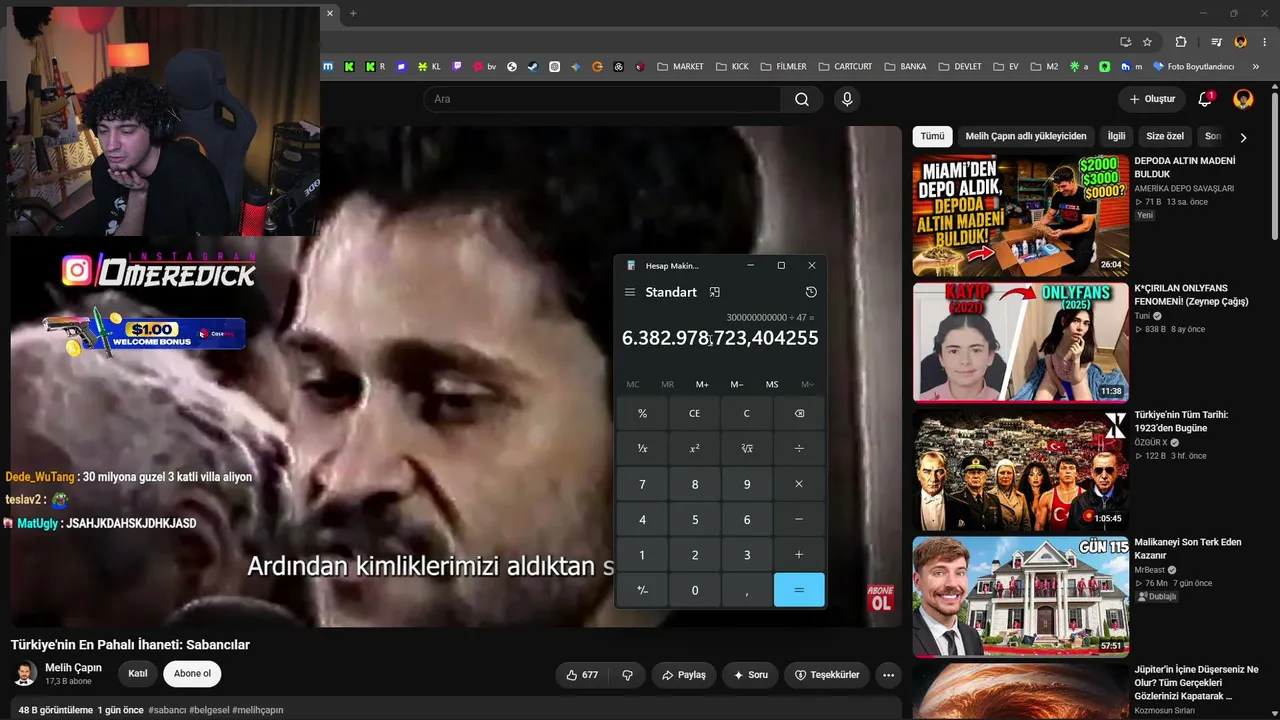Select the 'İlgili' filter chip
The width and height of the screenshot is (1280, 720).
point(1116,136)
